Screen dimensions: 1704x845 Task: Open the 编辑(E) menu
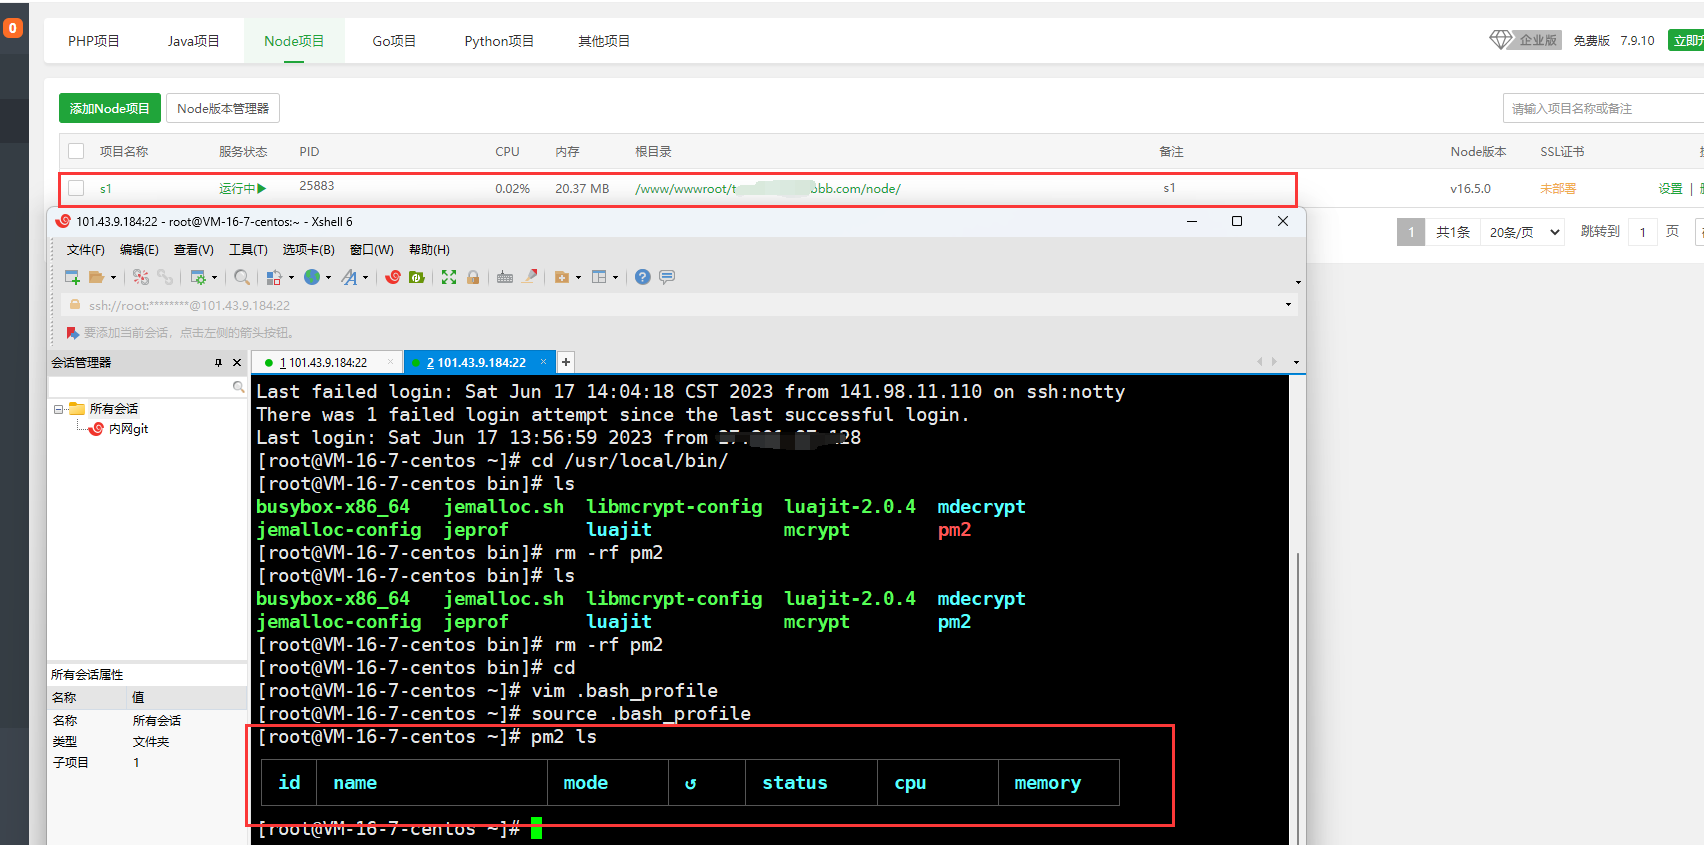(139, 250)
